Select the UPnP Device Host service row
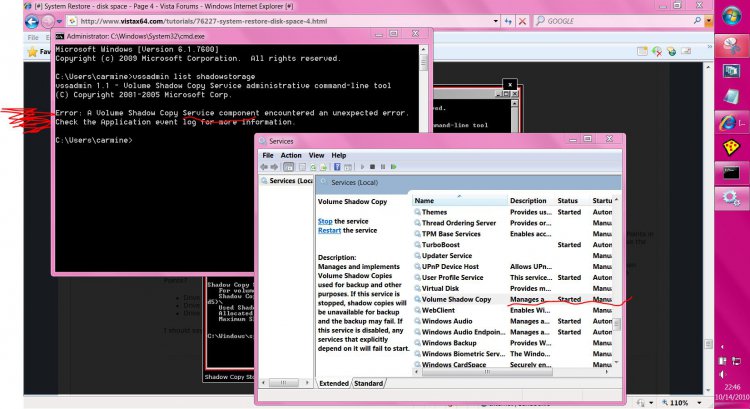This screenshot has height=409, width=750. tap(512, 266)
